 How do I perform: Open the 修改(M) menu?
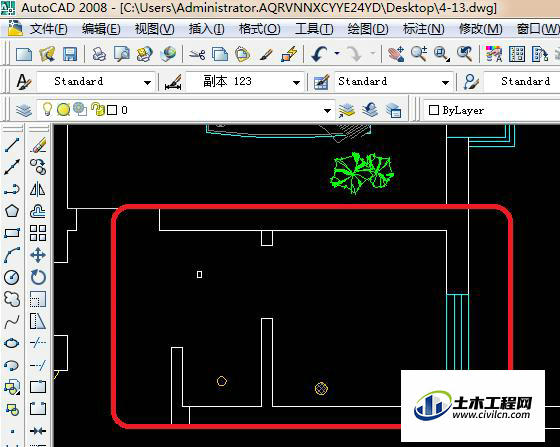(x=481, y=29)
